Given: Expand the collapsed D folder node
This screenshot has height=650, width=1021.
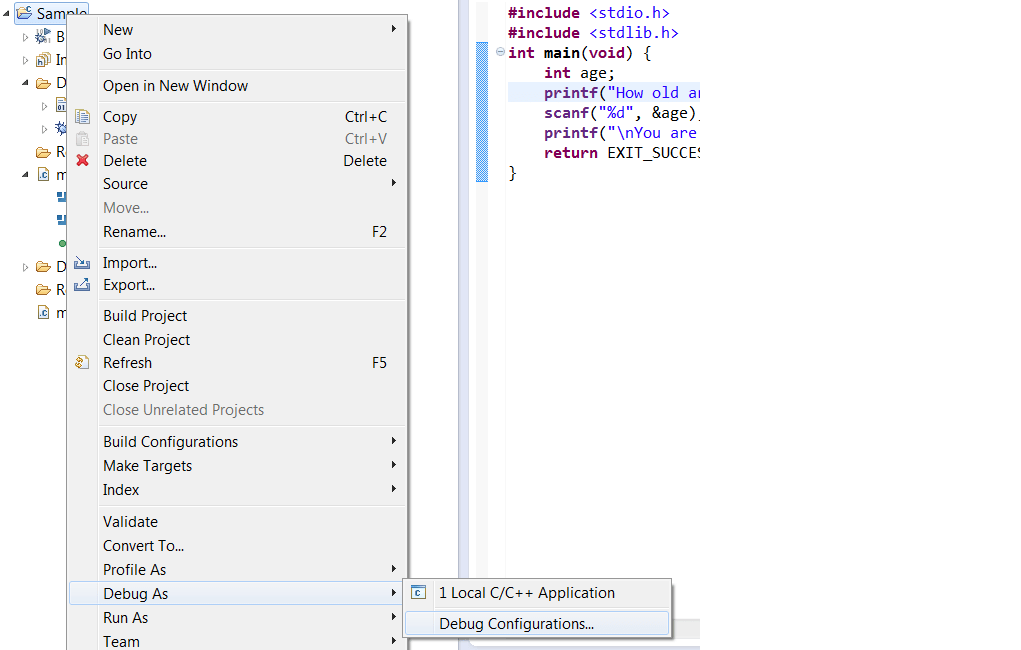Looking at the screenshot, I should 25,267.
